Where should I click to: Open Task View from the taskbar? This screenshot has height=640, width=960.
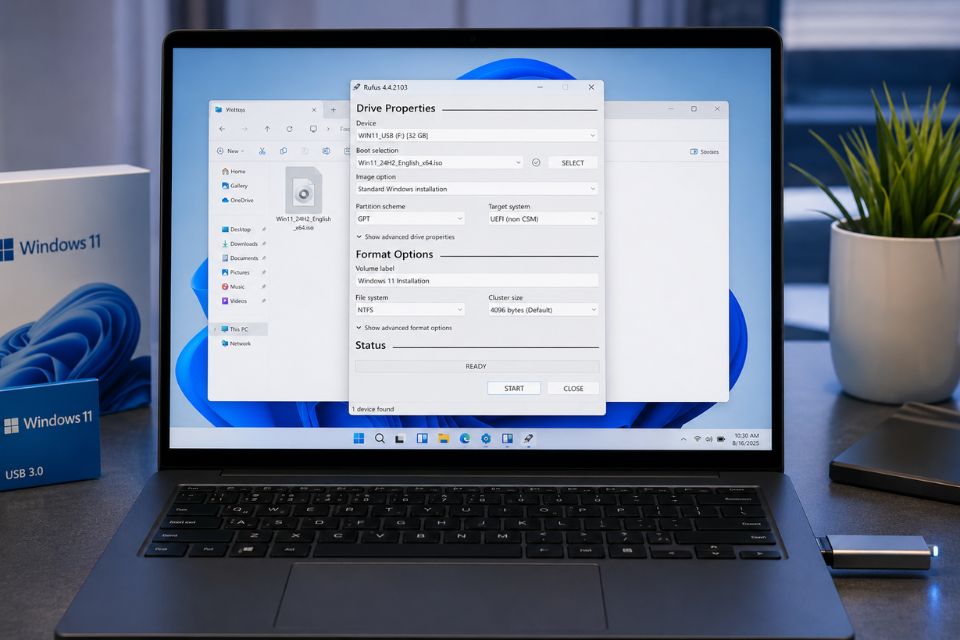400,439
